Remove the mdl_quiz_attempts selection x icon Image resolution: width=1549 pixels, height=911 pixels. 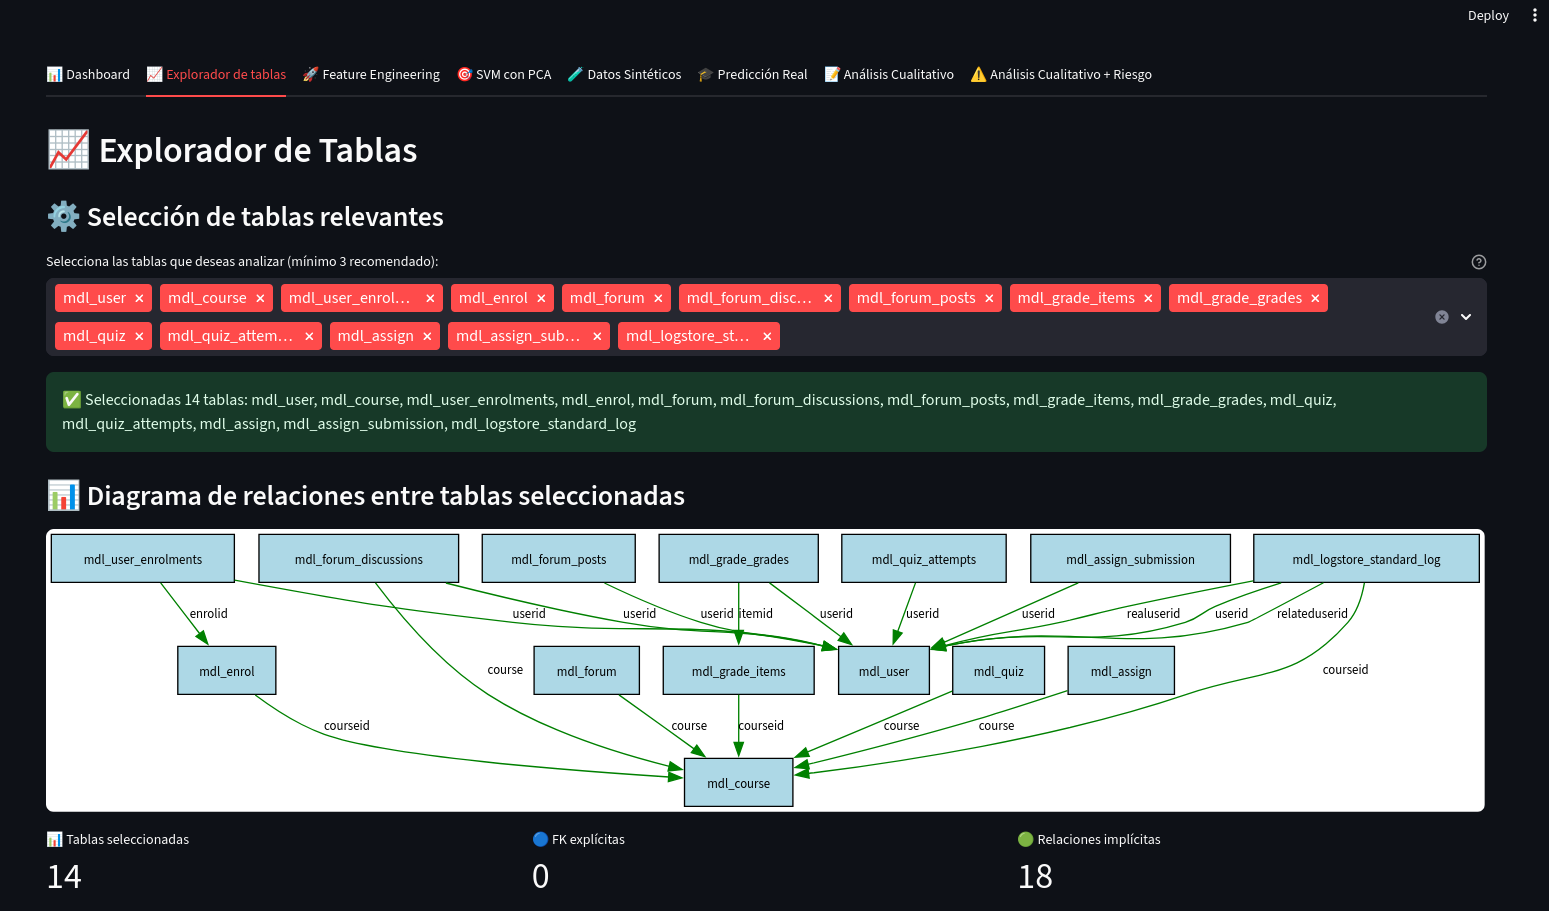(x=309, y=335)
